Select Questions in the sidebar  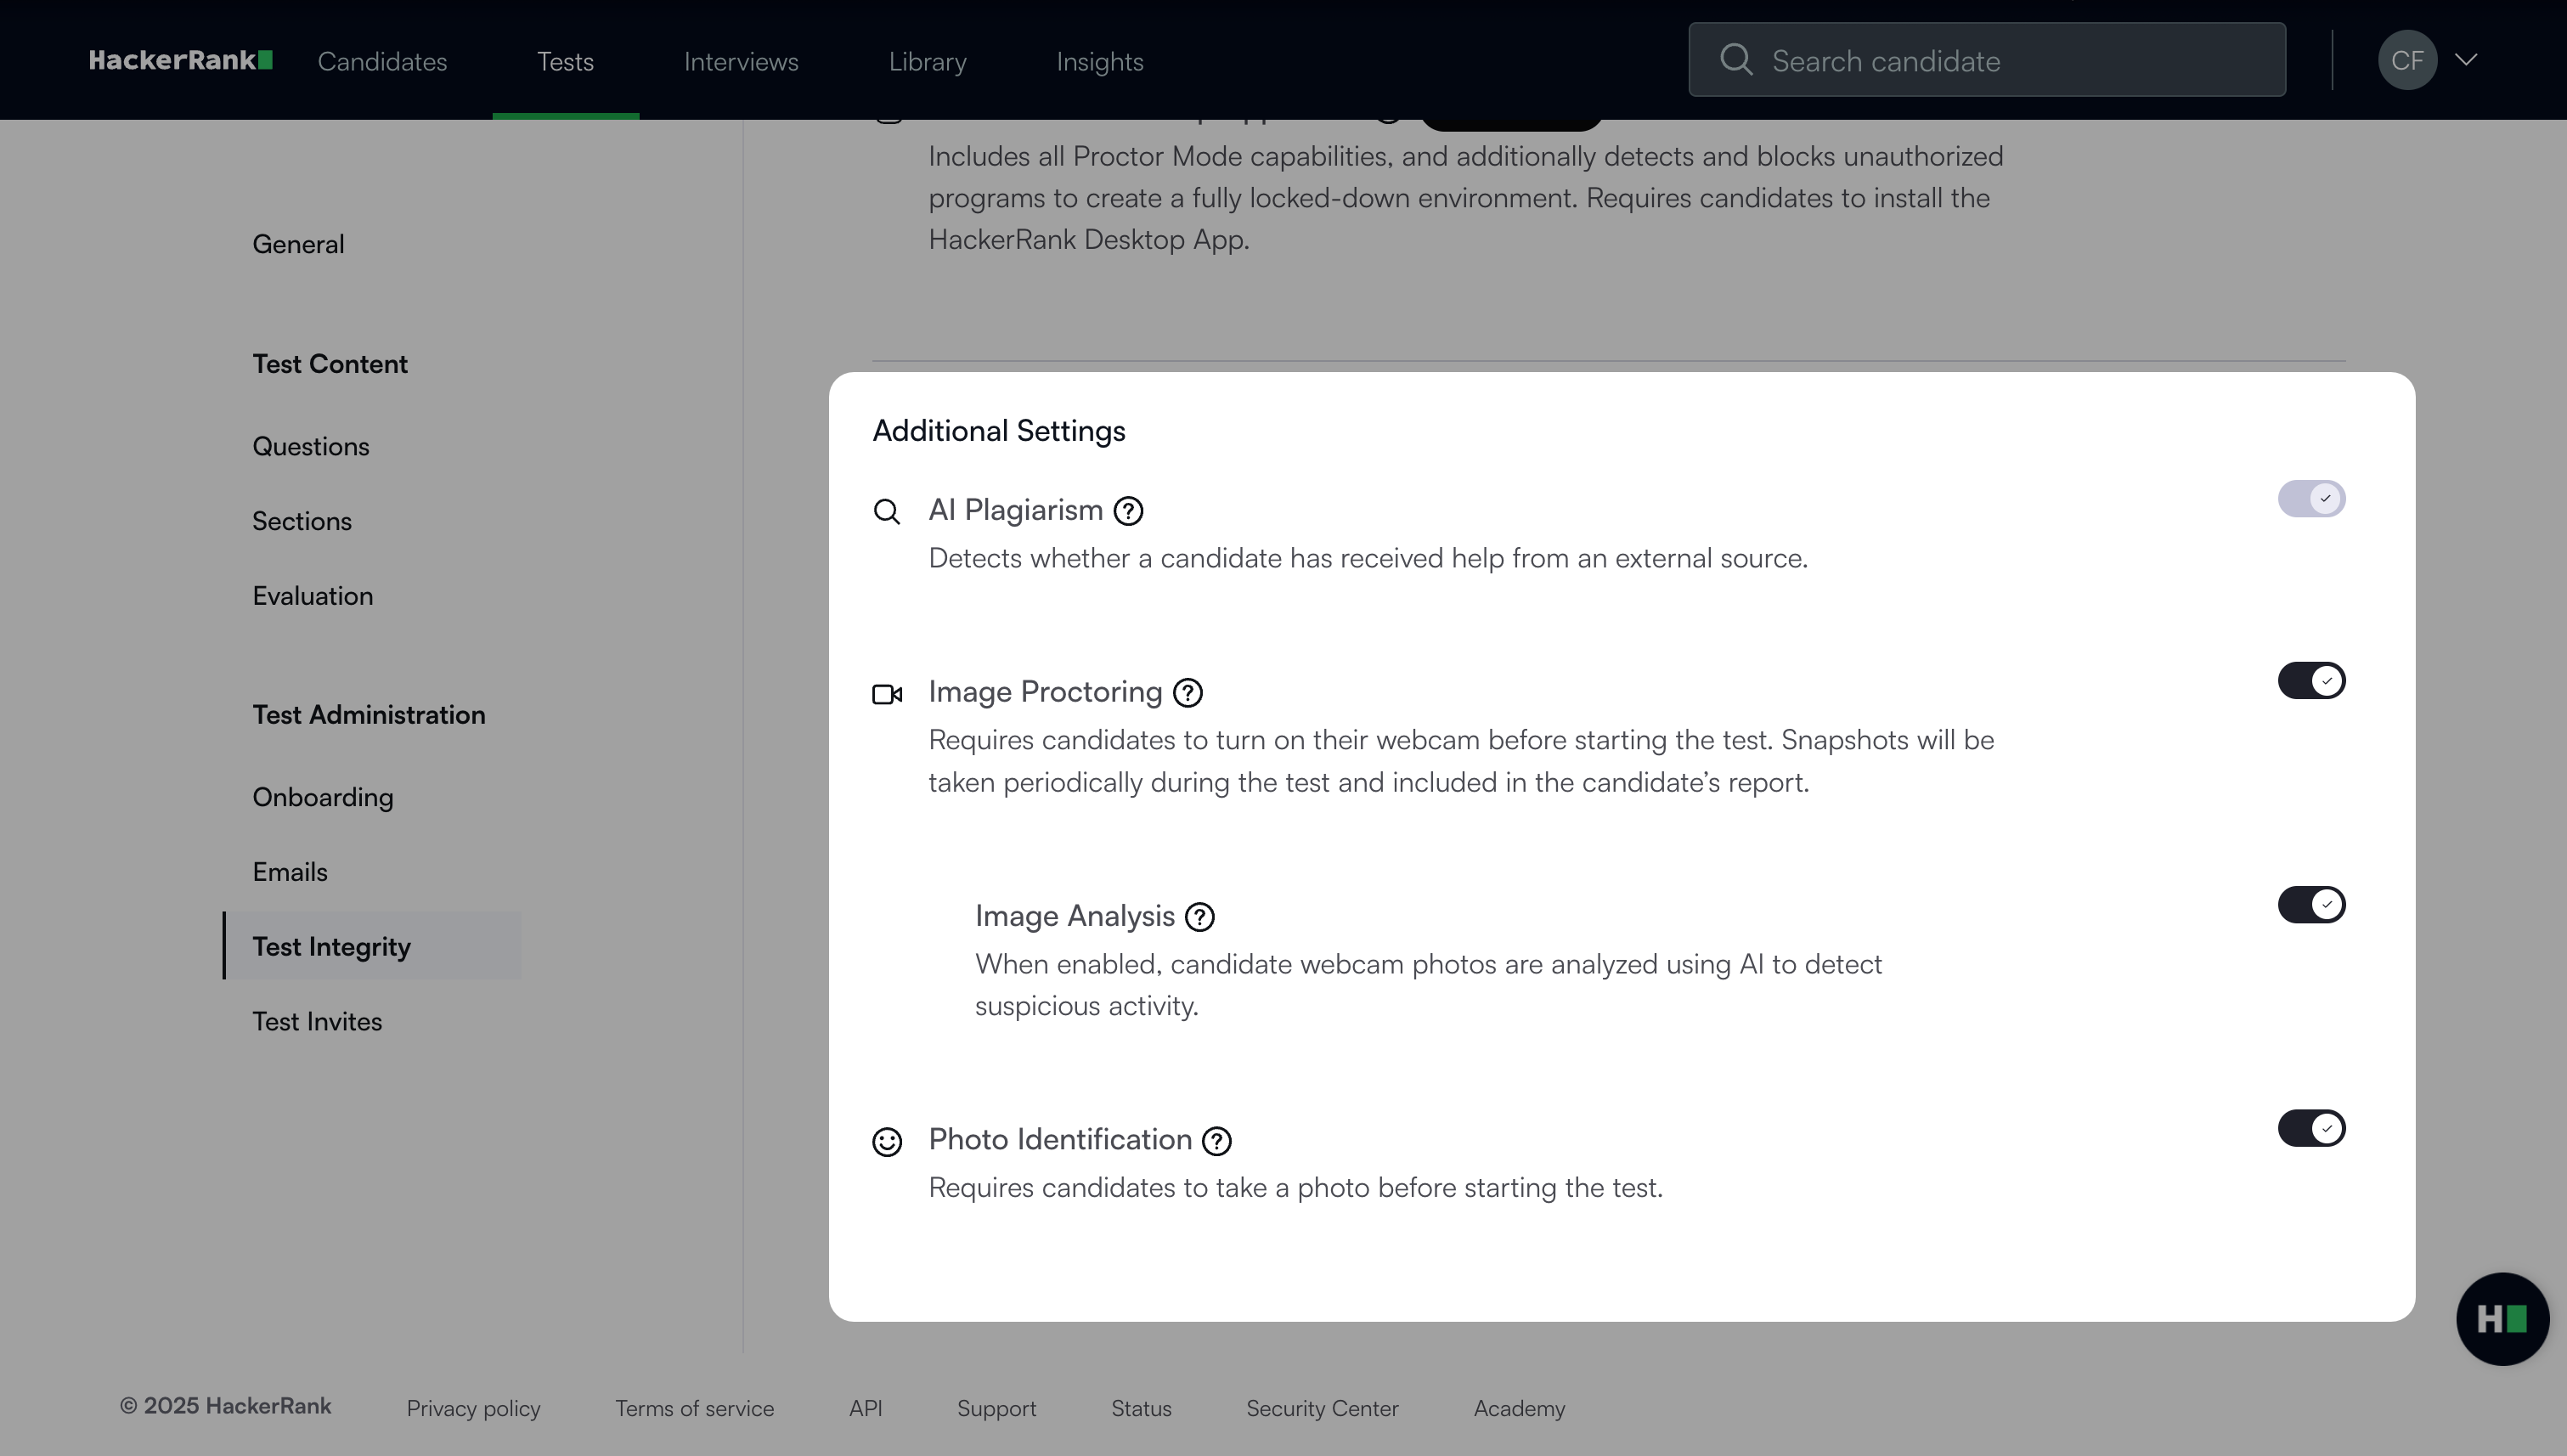(x=310, y=446)
